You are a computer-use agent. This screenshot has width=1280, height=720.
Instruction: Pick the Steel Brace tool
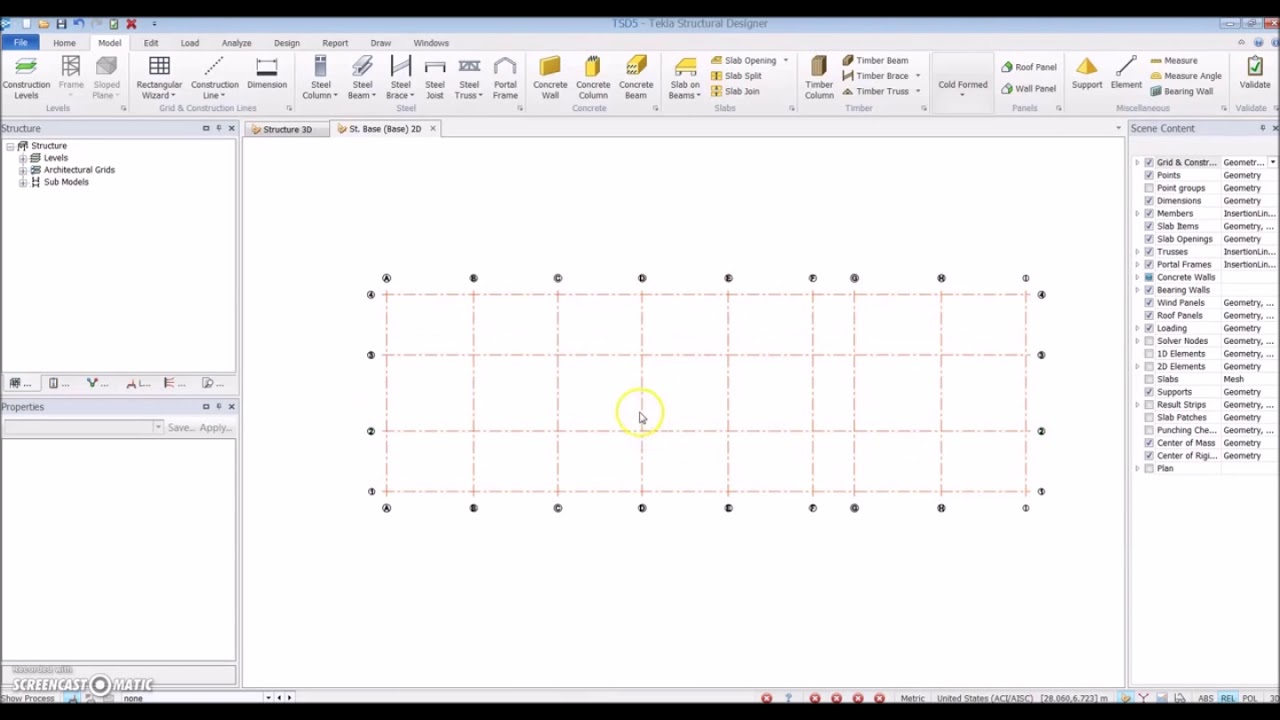400,78
